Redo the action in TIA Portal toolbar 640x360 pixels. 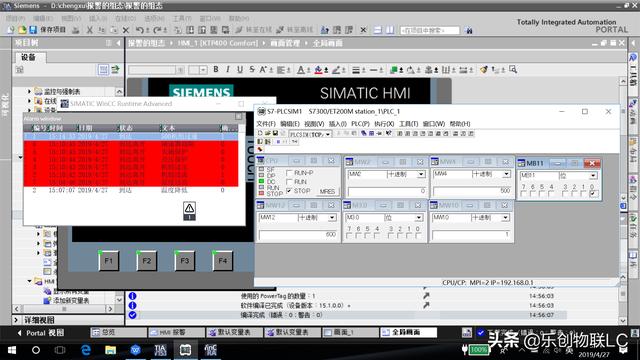click(x=158, y=30)
